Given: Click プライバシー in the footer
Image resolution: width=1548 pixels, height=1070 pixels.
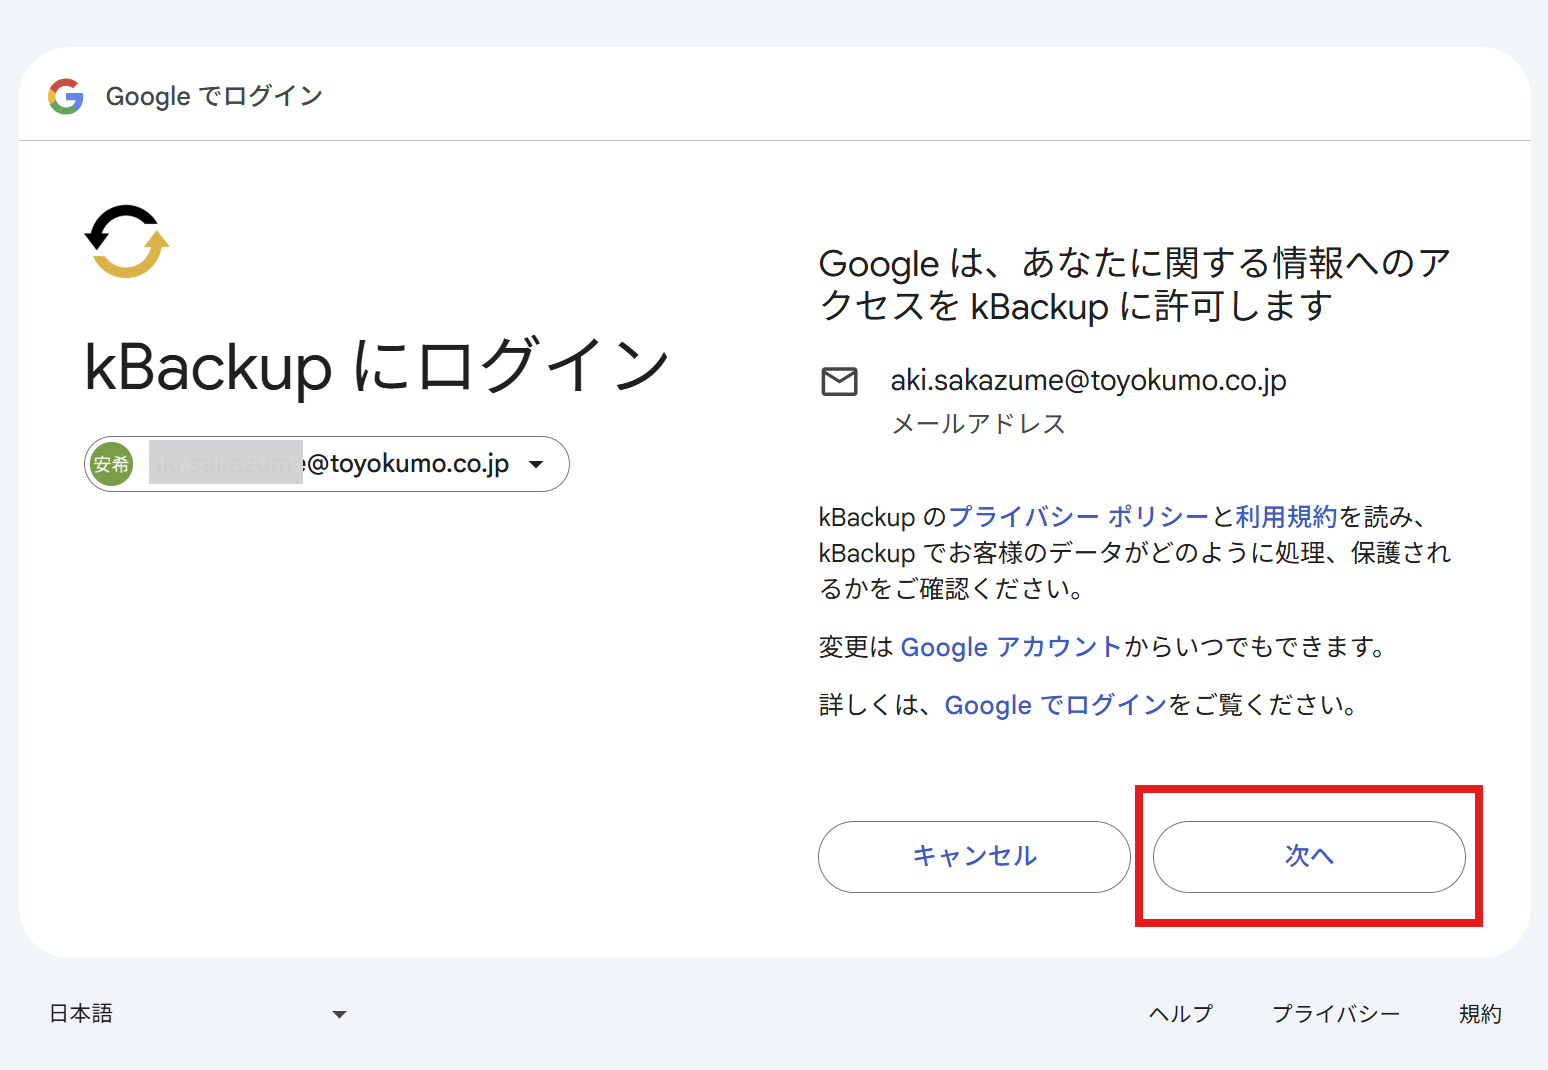Looking at the screenshot, I should [1335, 1014].
